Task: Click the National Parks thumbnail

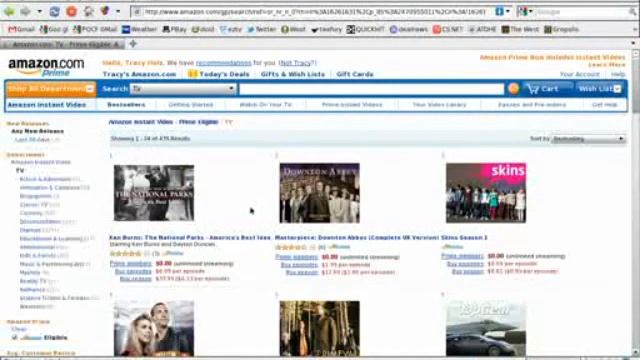Action: pos(154,193)
